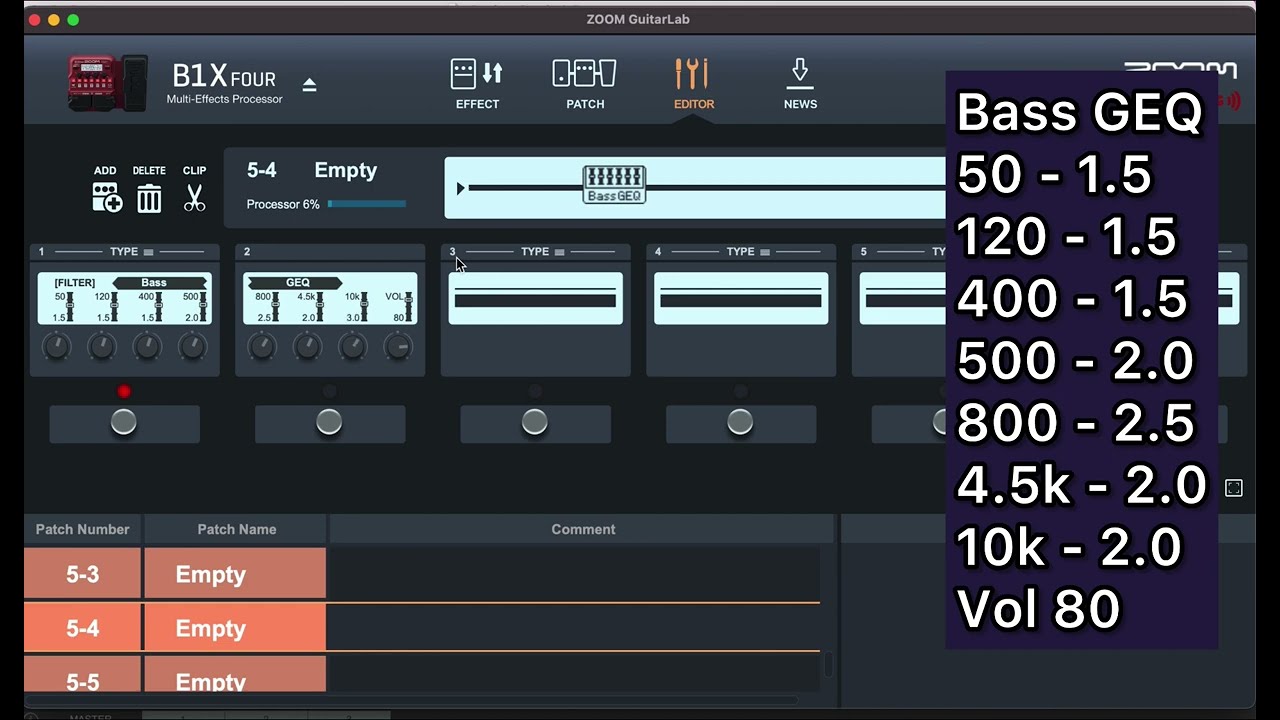Click the 400 Hz band slider
The height and width of the screenshot is (720, 1280).
(x=158, y=305)
